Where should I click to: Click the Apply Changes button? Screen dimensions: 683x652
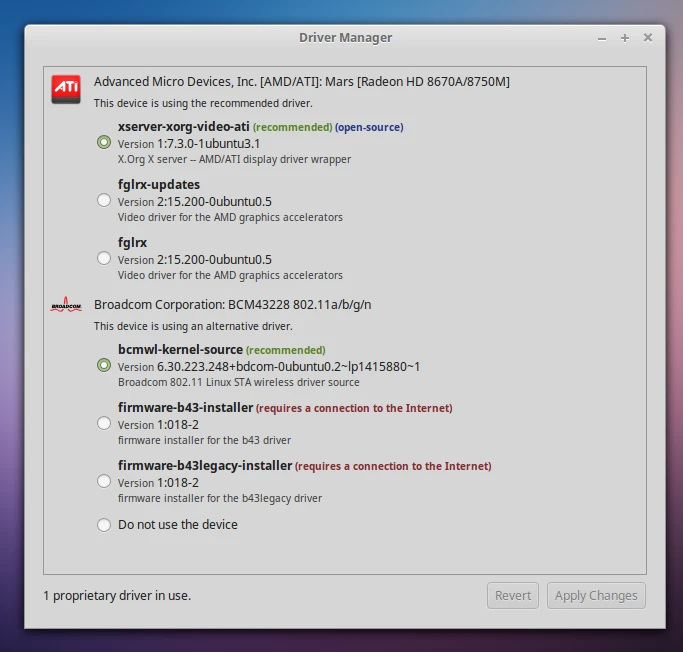coord(596,595)
